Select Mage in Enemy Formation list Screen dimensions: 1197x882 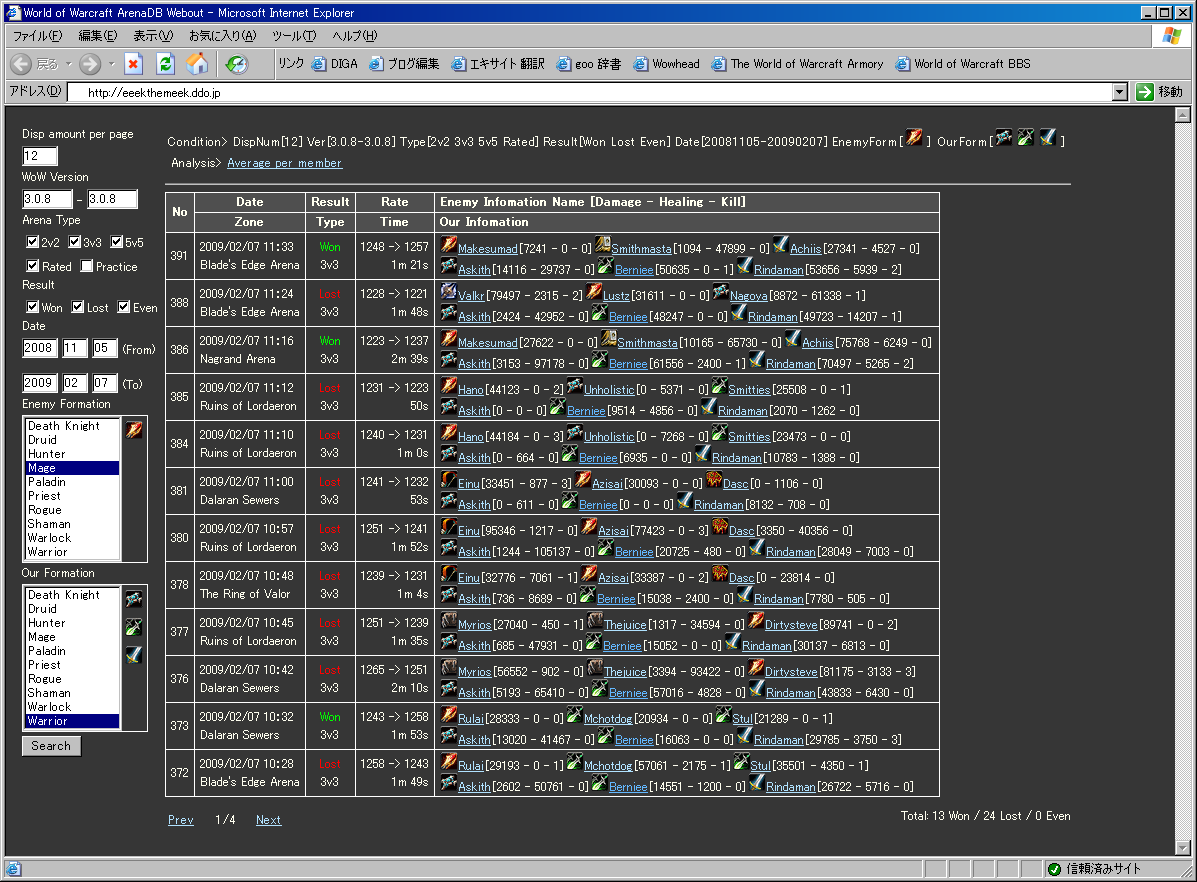[73, 468]
